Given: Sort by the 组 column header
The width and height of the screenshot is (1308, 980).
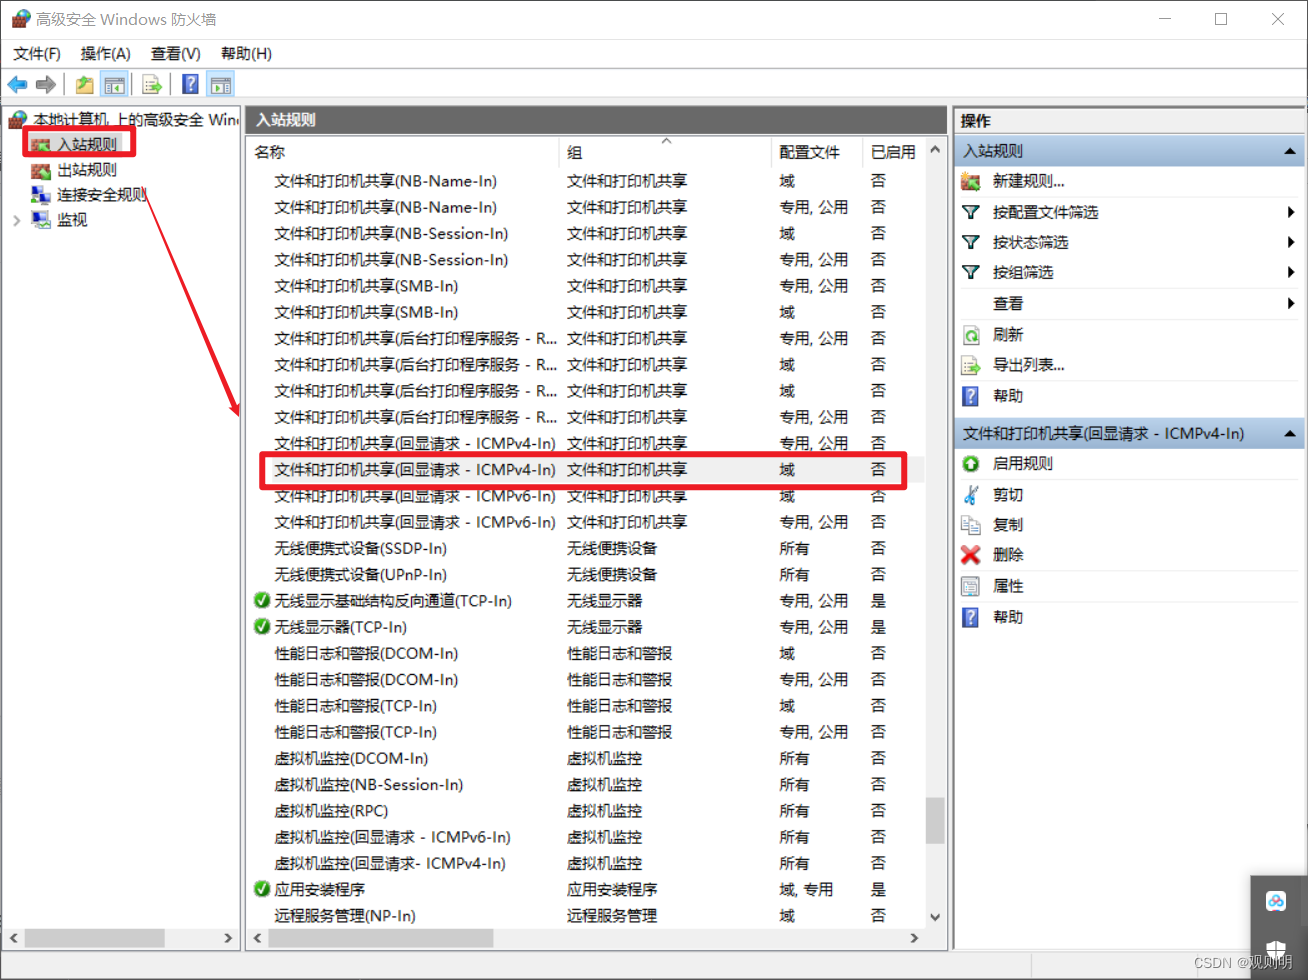Looking at the screenshot, I should click(x=665, y=152).
